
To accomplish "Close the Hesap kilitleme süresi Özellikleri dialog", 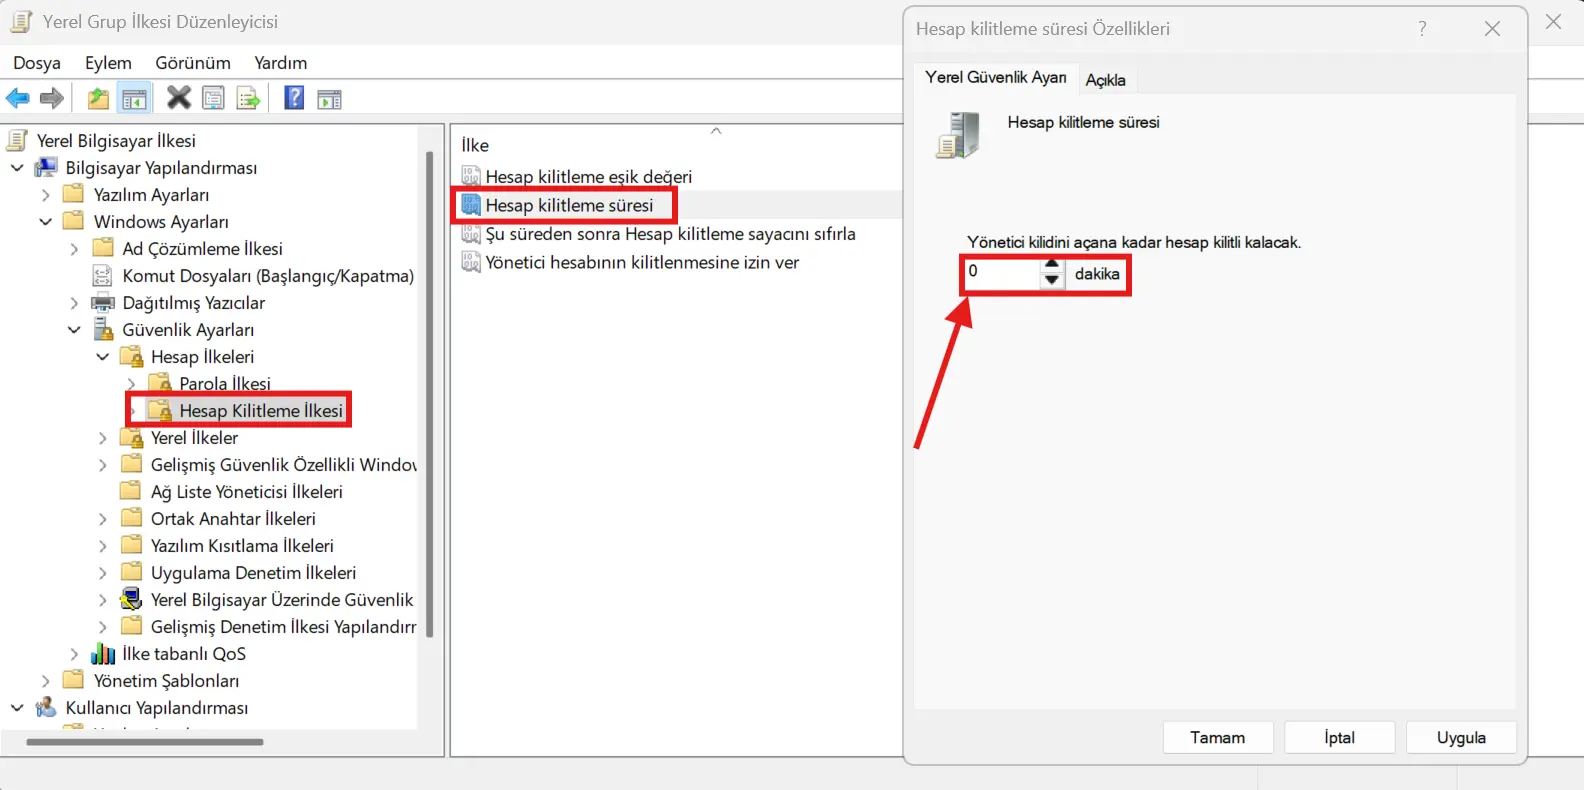I will pos(1492,28).
